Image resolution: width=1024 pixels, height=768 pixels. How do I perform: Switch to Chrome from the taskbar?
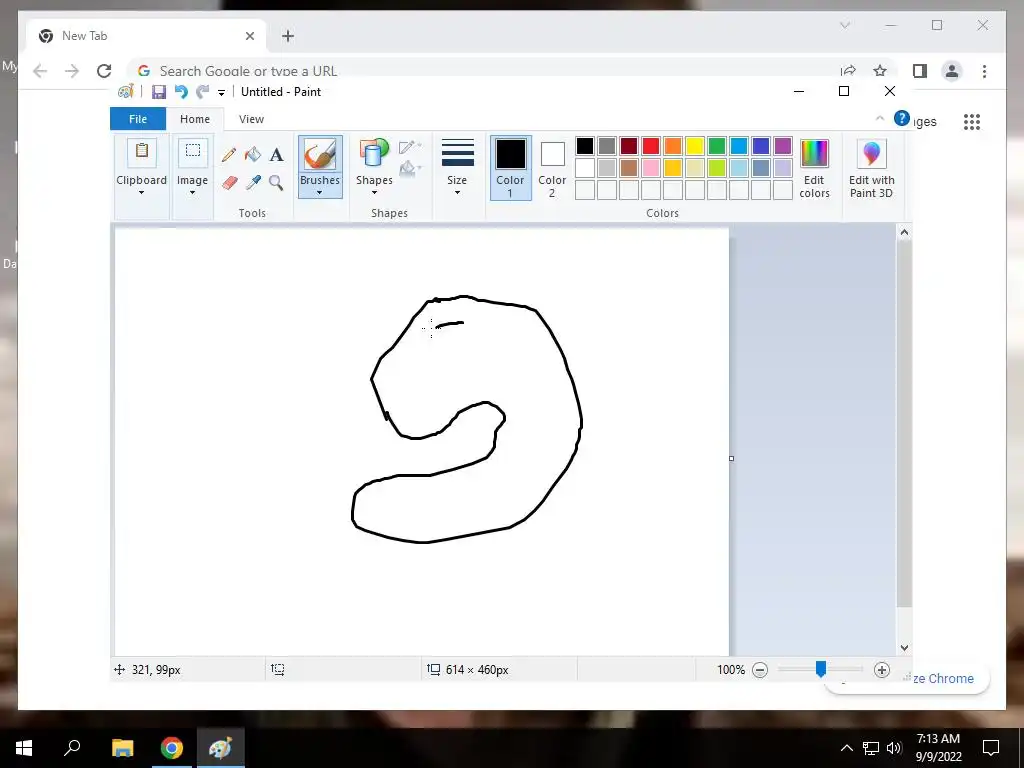pyautogui.click(x=172, y=748)
